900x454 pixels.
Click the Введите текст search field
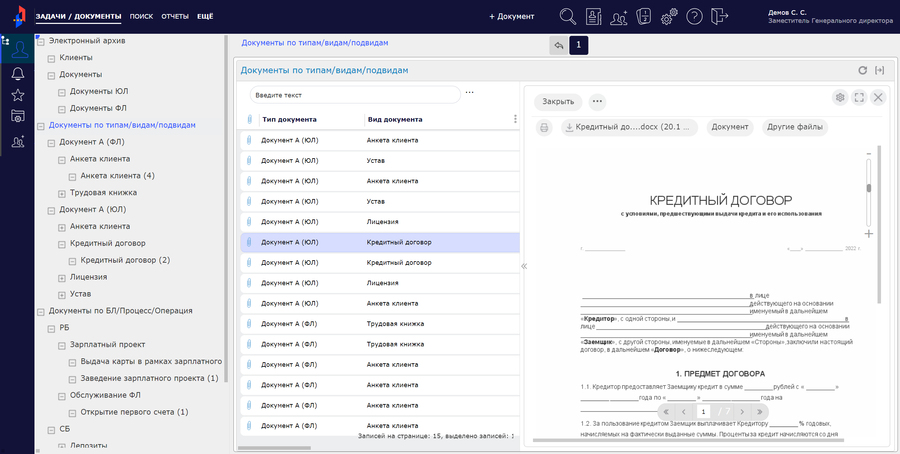(354, 94)
